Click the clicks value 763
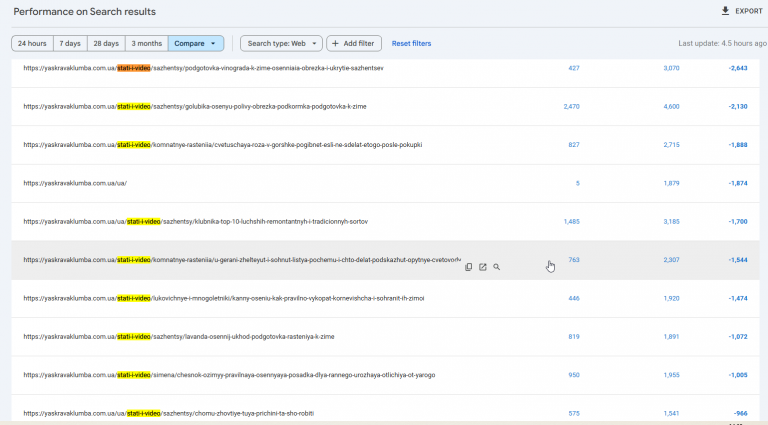 574,260
